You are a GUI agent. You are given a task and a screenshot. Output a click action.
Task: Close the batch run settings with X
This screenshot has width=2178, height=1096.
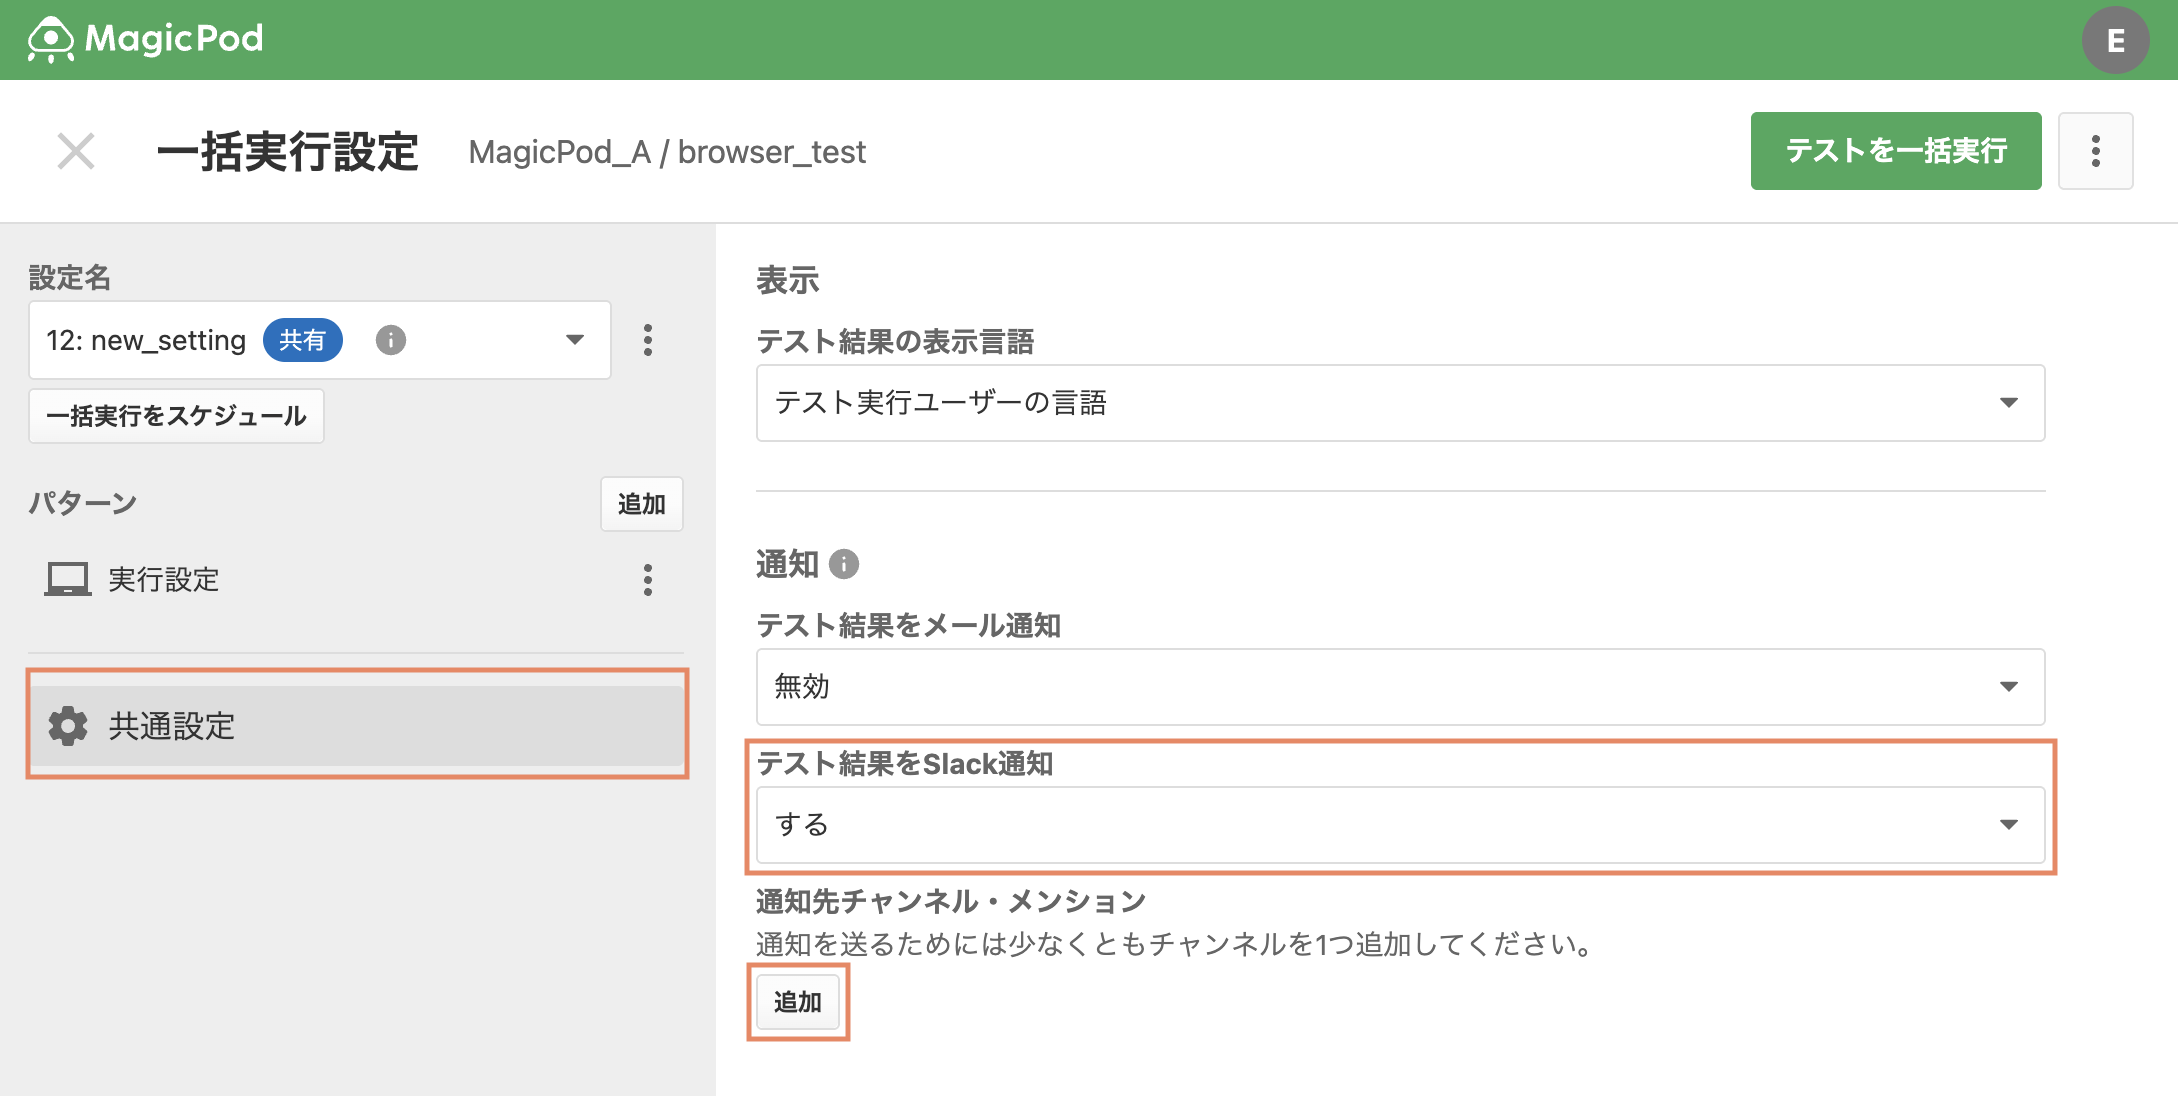(x=76, y=152)
